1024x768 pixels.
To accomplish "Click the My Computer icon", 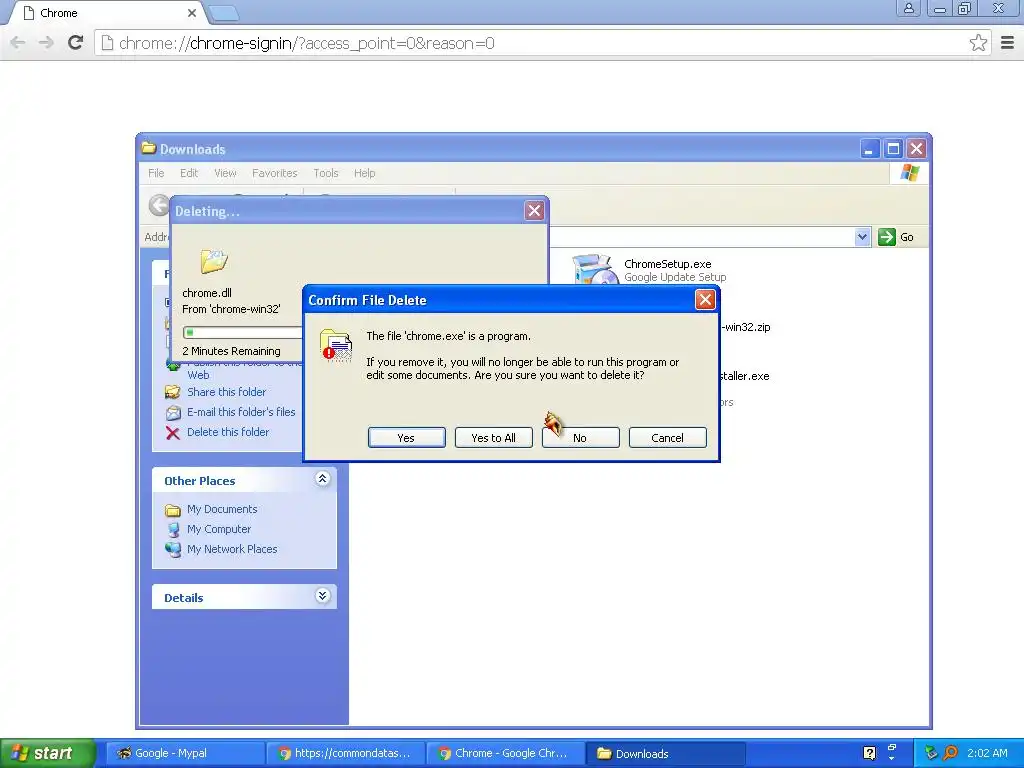I will [x=173, y=530].
